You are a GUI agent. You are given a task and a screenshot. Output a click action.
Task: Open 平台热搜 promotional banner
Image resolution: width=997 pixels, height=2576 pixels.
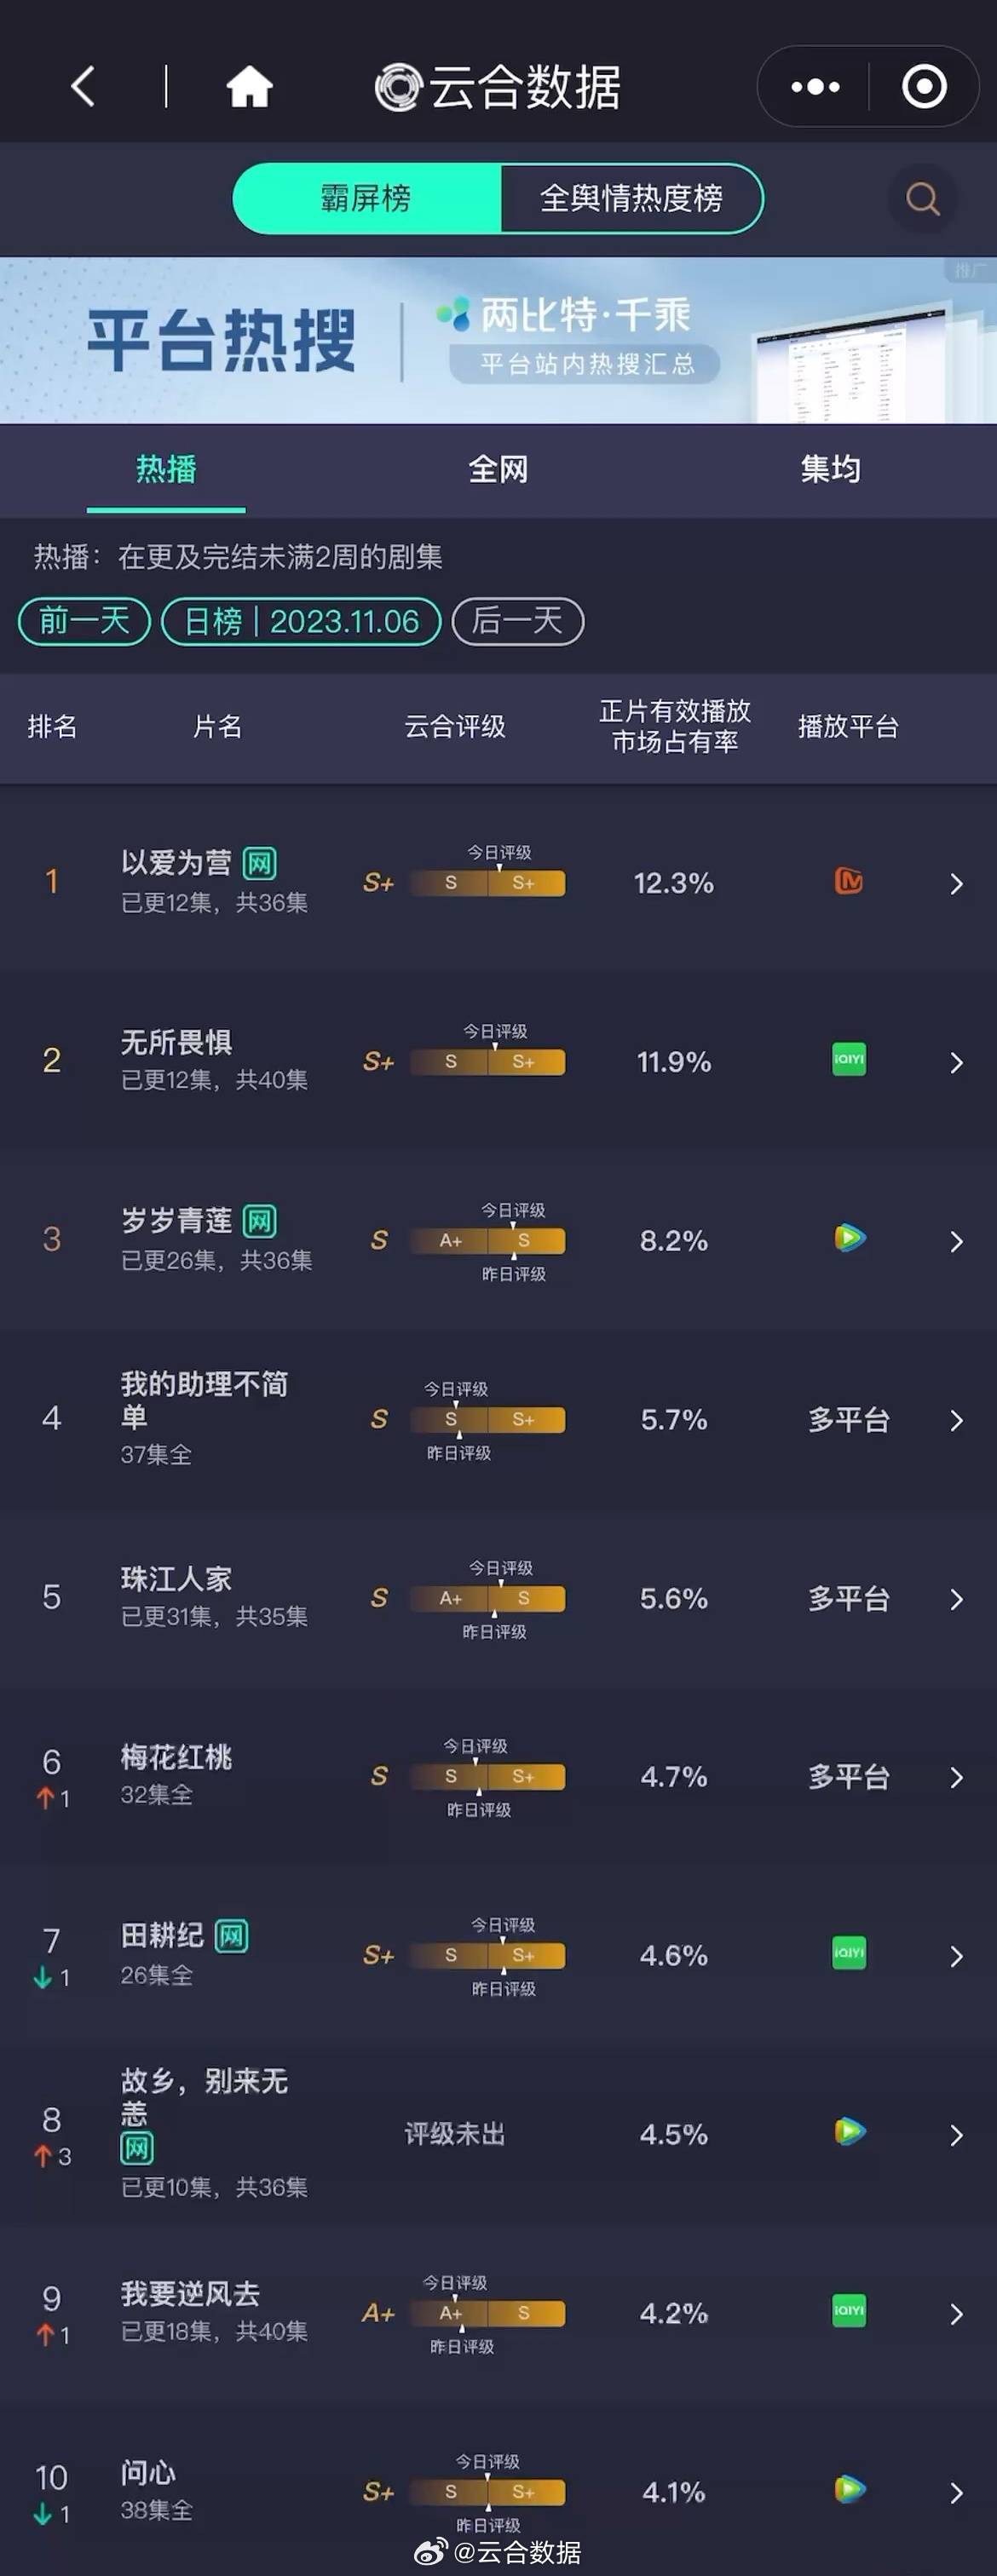pyautogui.click(x=498, y=341)
